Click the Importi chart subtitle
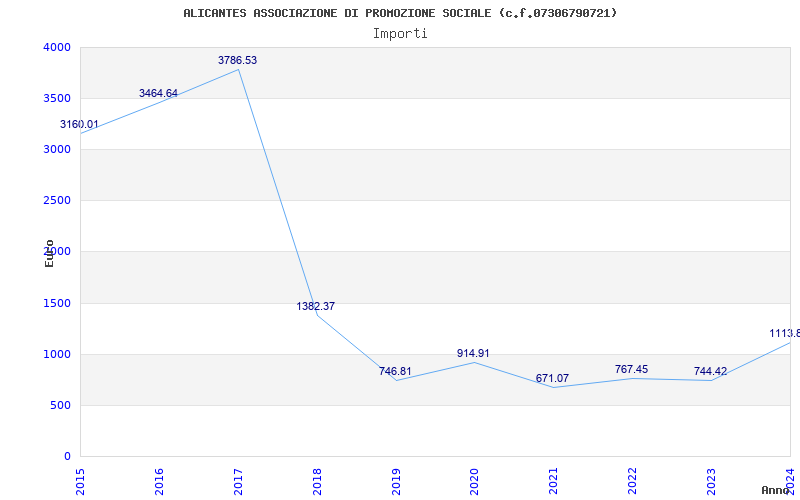This screenshot has width=800, height=500. tap(400, 34)
